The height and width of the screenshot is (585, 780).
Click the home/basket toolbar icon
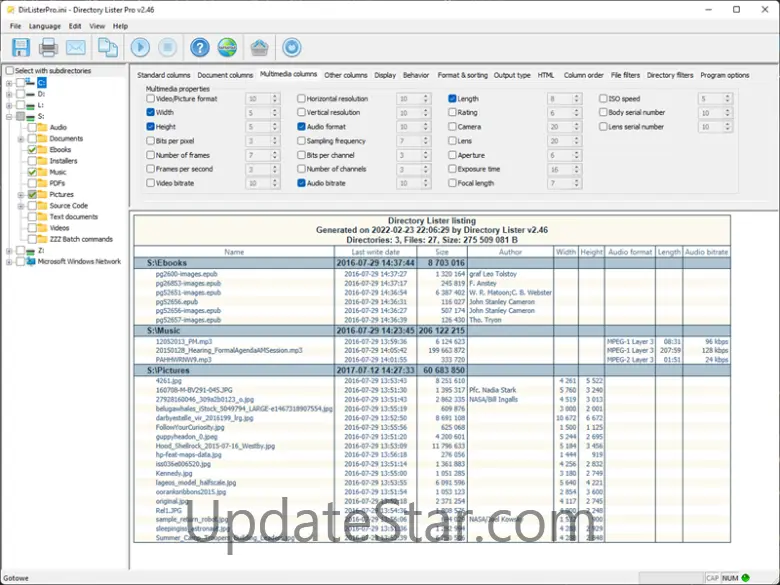tap(260, 48)
